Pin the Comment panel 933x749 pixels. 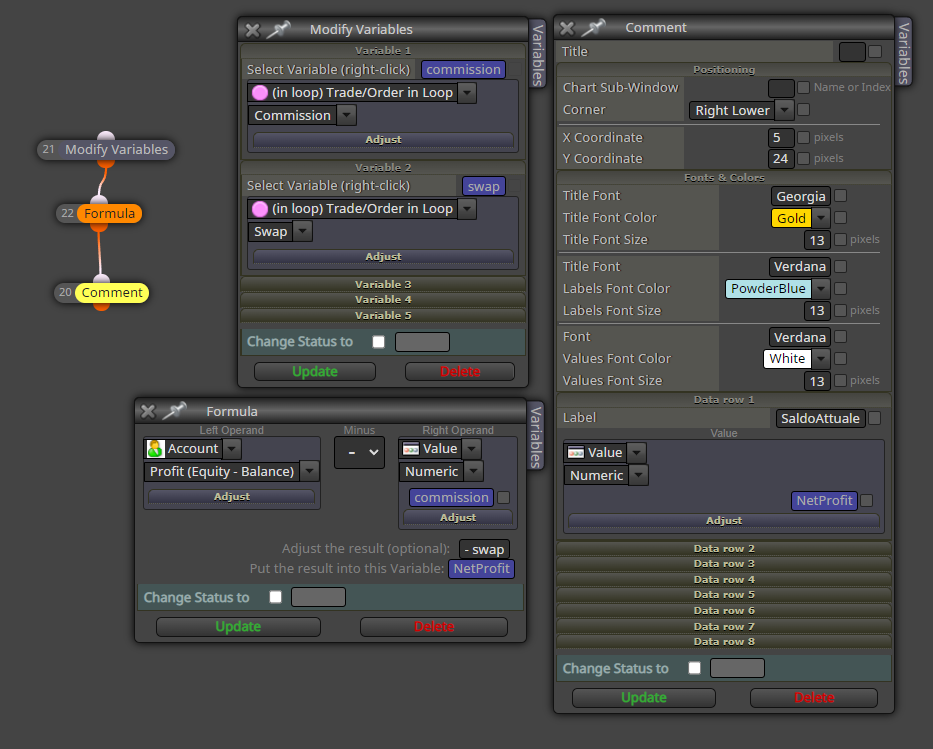click(593, 27)
